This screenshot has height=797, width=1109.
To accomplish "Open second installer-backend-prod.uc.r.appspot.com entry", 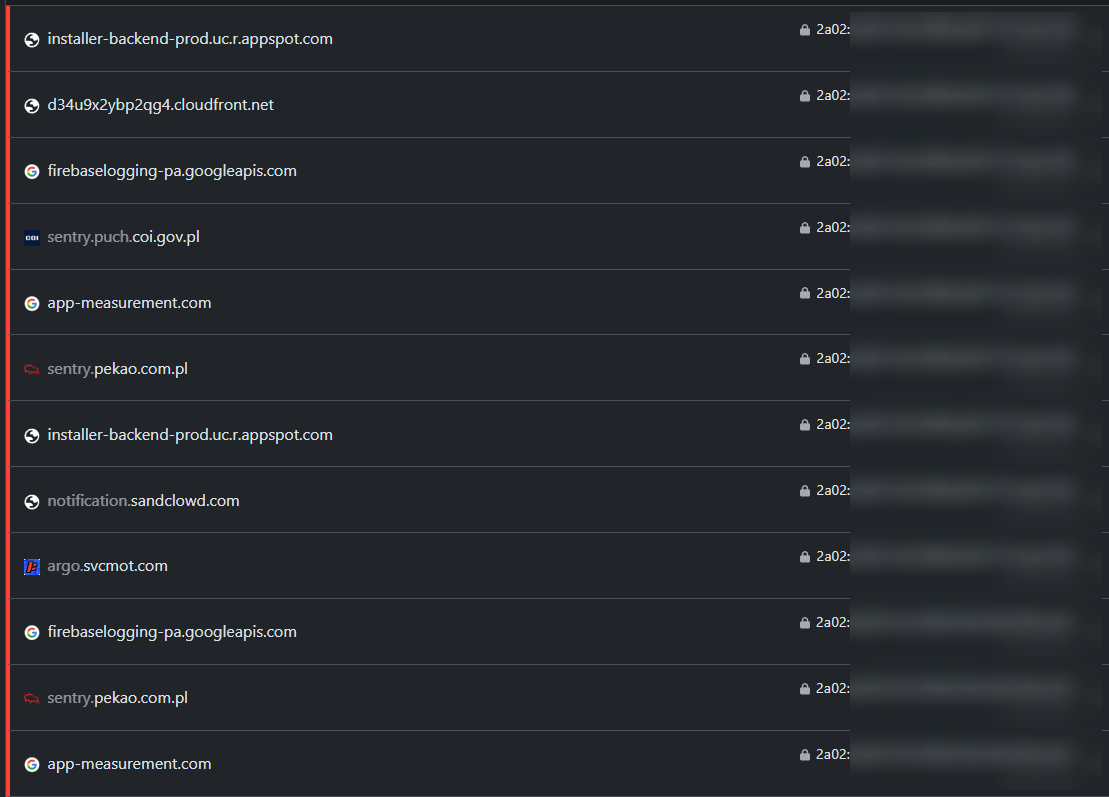I will (x=190, y=434).
